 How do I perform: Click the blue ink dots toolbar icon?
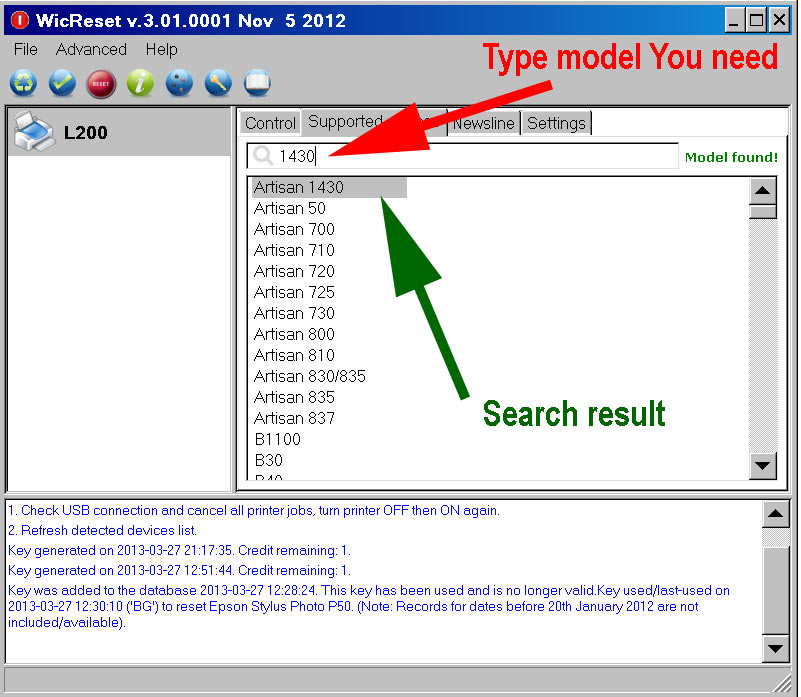pyautogui.click(x=179, y=83)
